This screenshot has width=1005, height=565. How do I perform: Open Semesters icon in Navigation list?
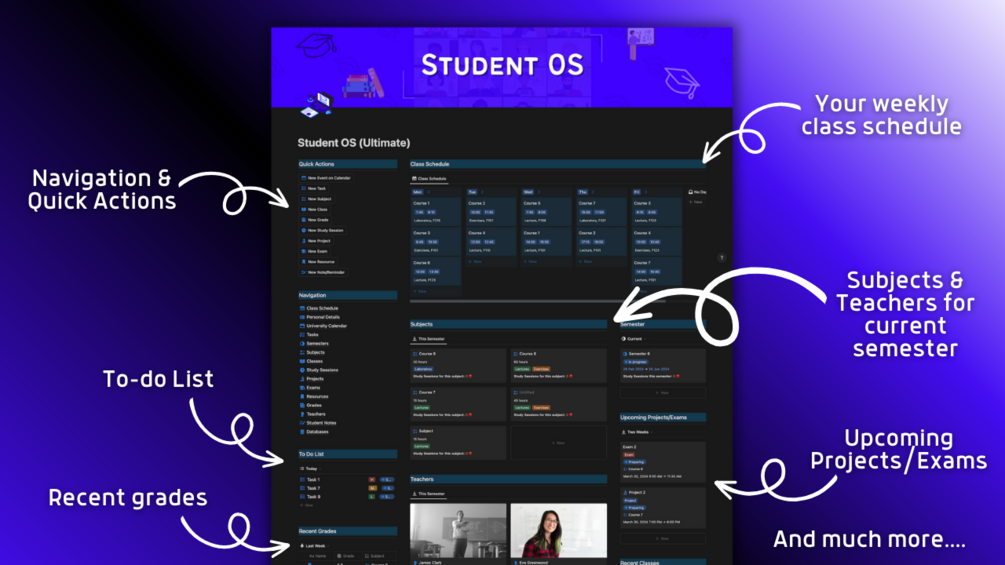[303, 343]
